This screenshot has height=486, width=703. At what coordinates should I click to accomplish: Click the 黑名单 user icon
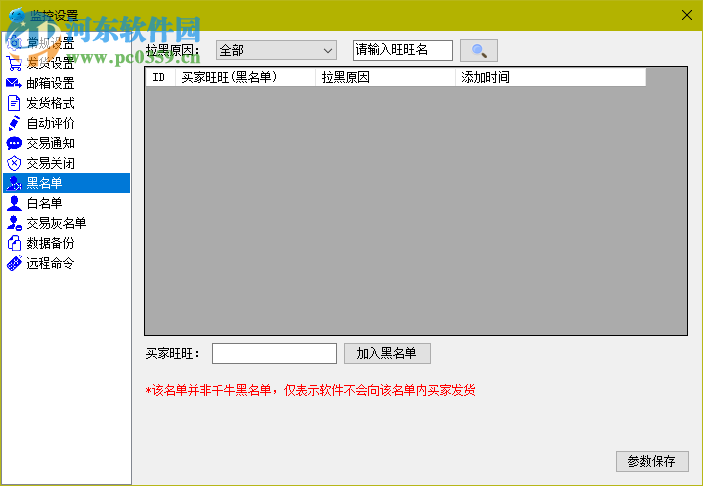point(14,183)
